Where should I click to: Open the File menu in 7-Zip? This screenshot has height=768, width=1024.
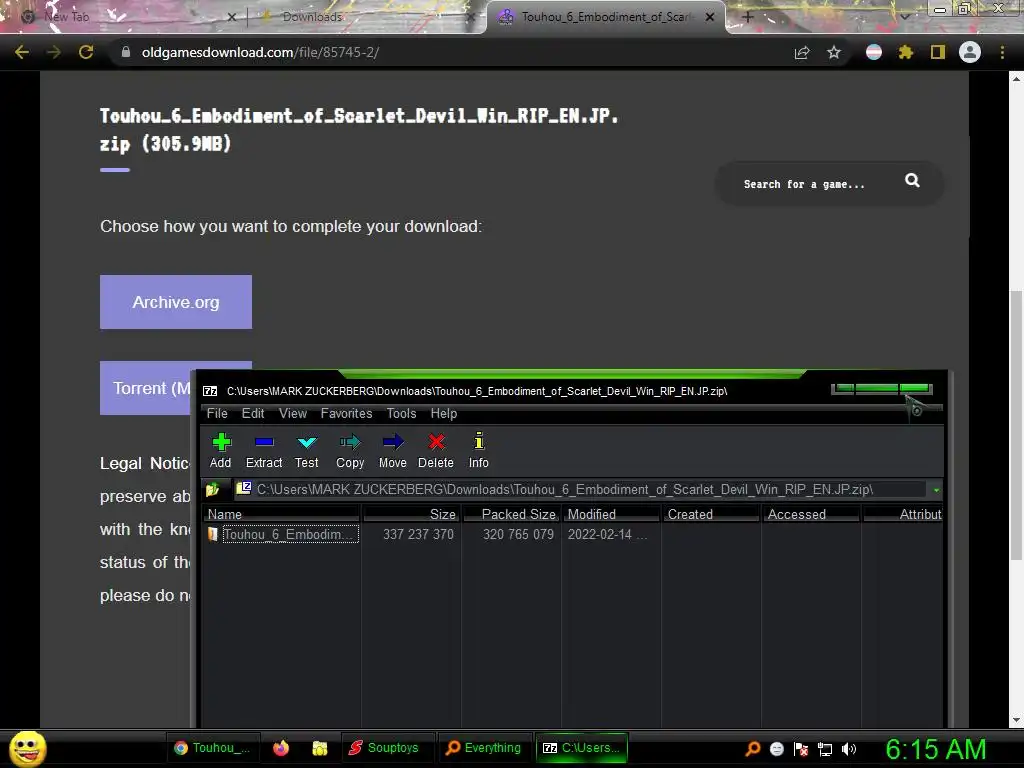[217, 413]
